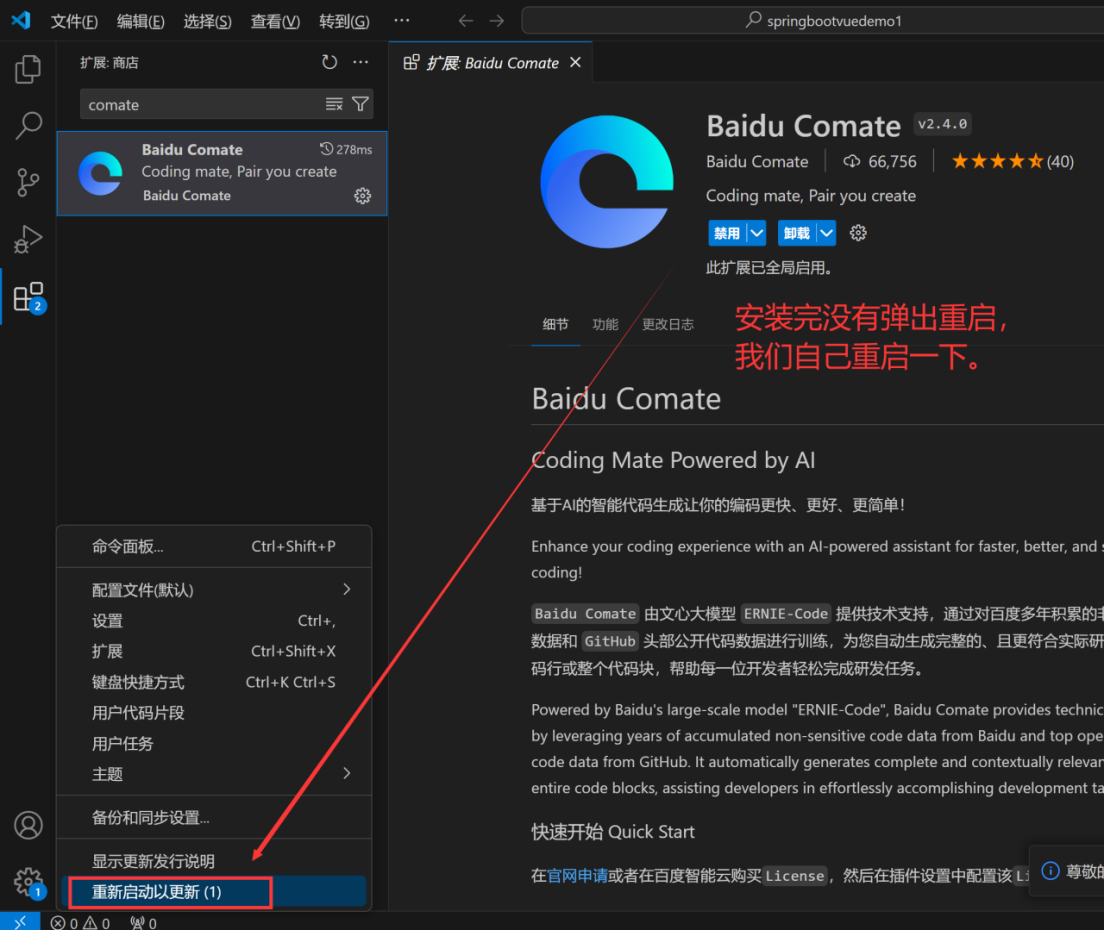Select Baidu Comate item in extensions list
Viewport: 1104px width, 930px height.
point(222,173)
